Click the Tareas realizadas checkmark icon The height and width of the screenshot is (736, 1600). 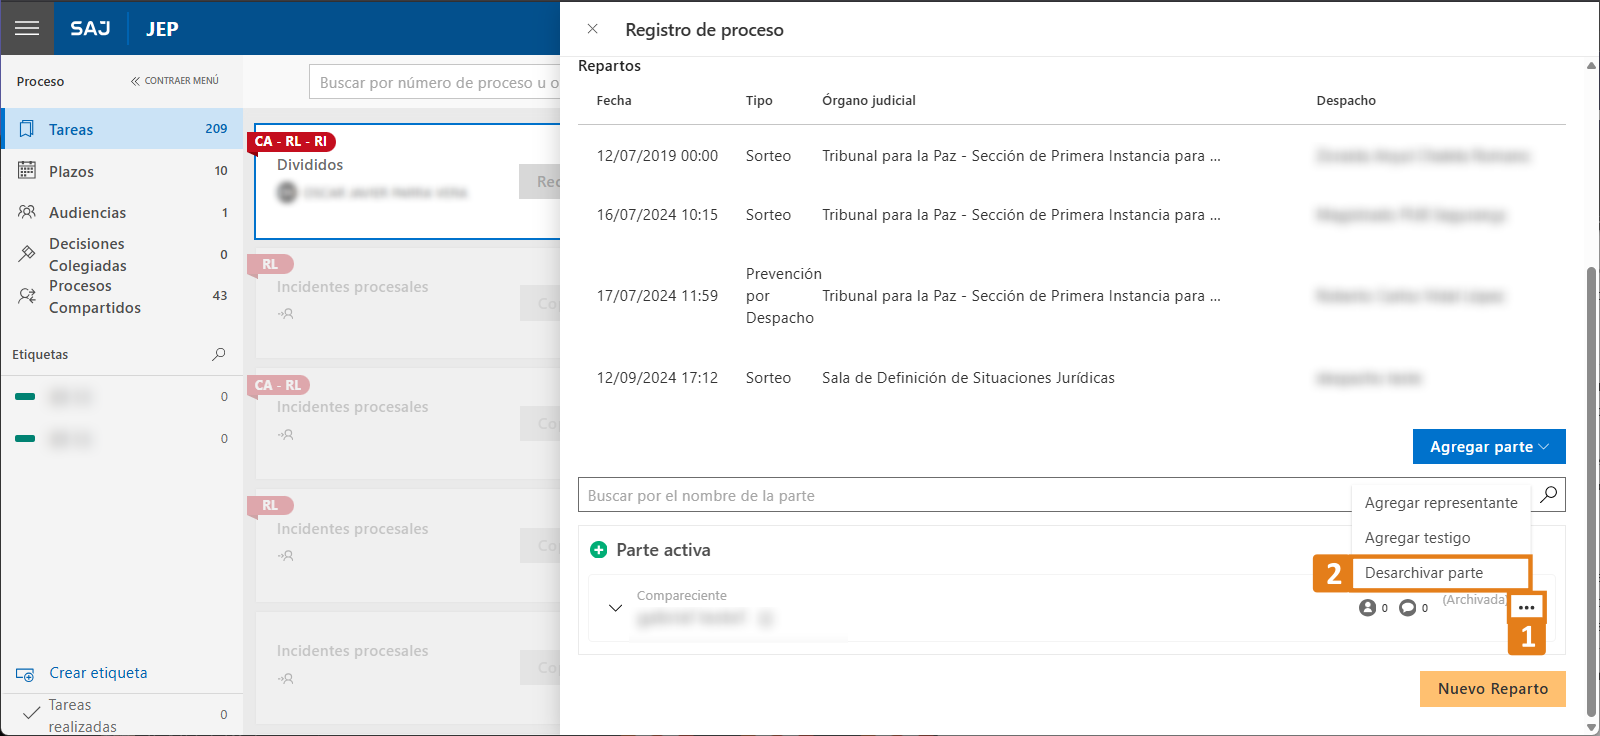(x=31, y=712)
